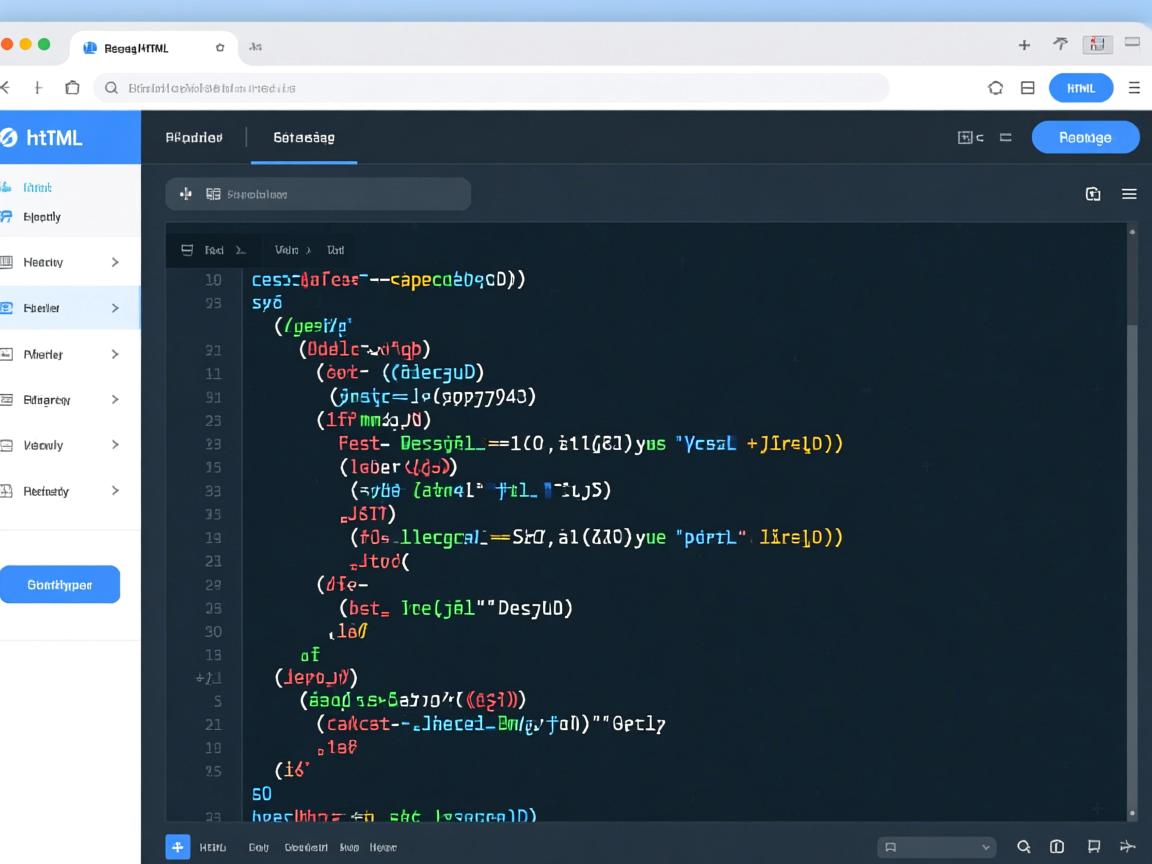
Task: Switch to the Rfodrled tab
Action: click(194, 138)
